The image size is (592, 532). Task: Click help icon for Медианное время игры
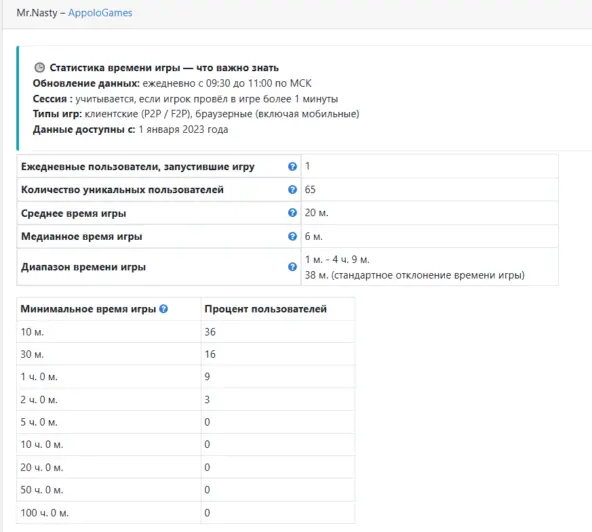pos(292,236)
